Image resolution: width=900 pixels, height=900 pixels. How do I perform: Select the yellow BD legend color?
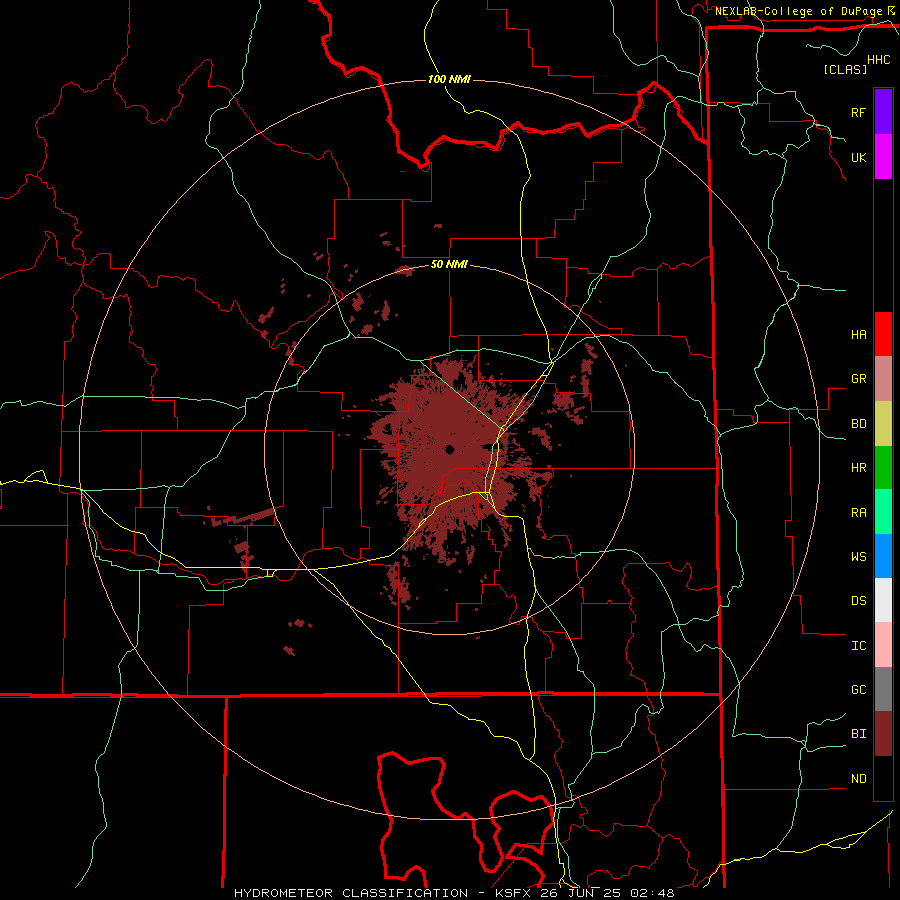(883, 424)
